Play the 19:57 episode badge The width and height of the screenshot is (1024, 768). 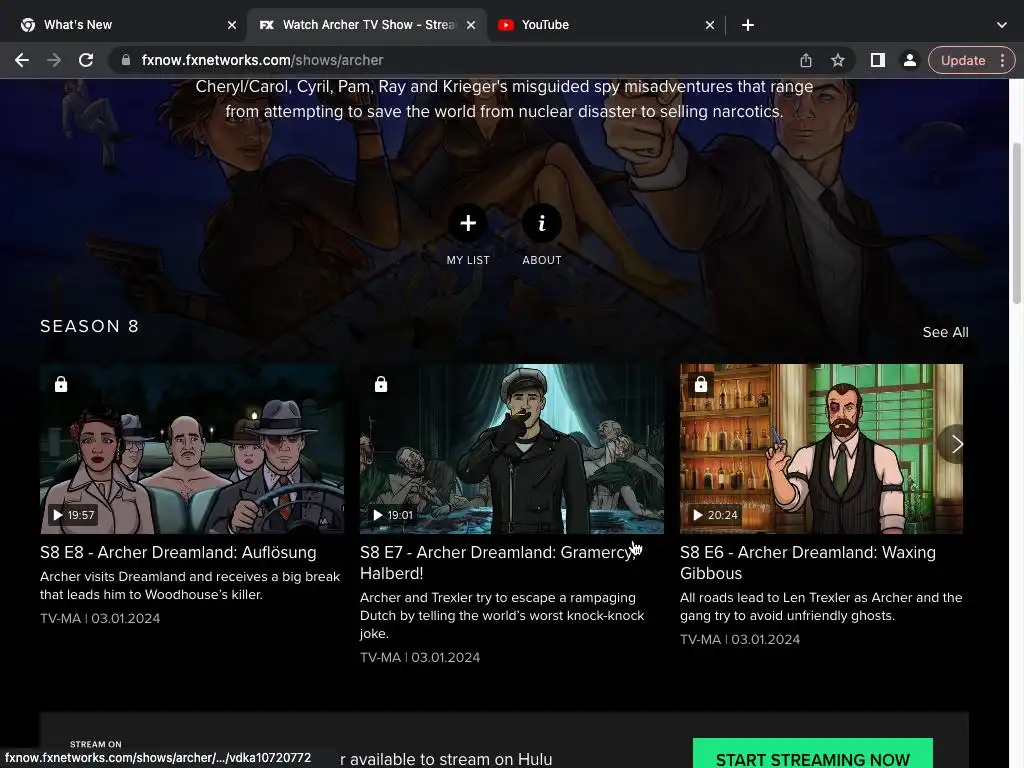[73, 515]
